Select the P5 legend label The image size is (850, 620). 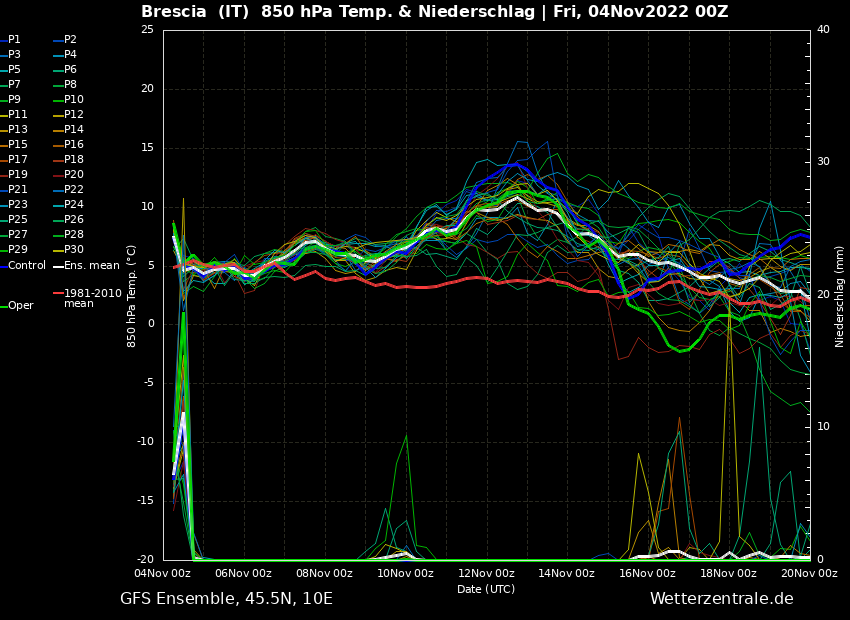(x=14, y=69)
